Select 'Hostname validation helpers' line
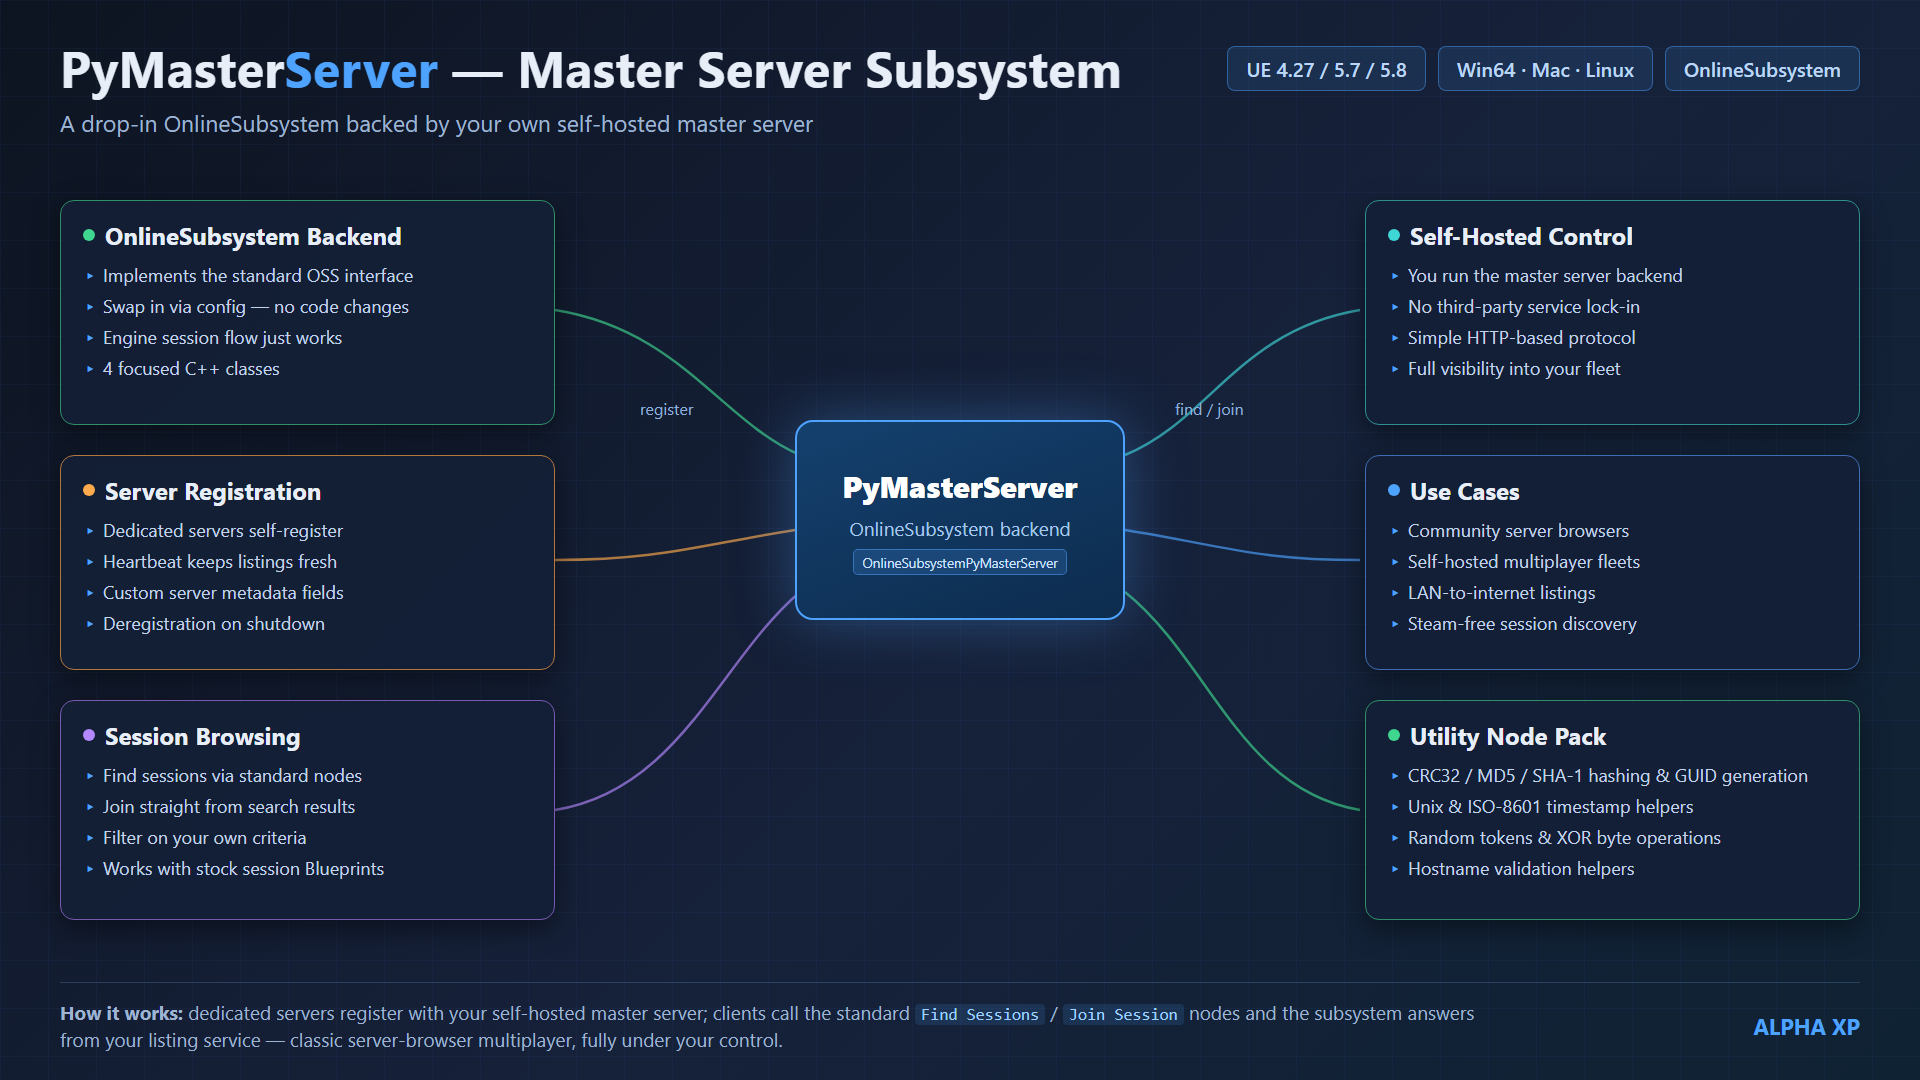The image size is (1920, 1080). coord(1521,869)
